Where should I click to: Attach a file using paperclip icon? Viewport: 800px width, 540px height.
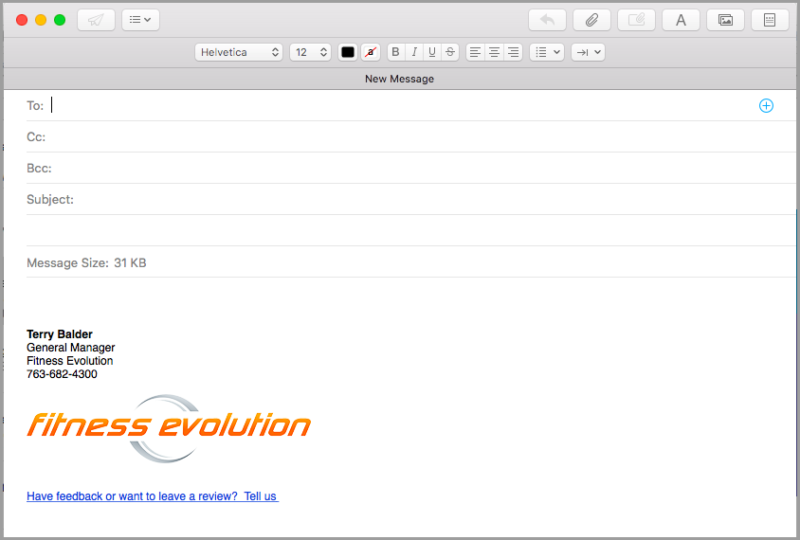[x=592, y=20]
